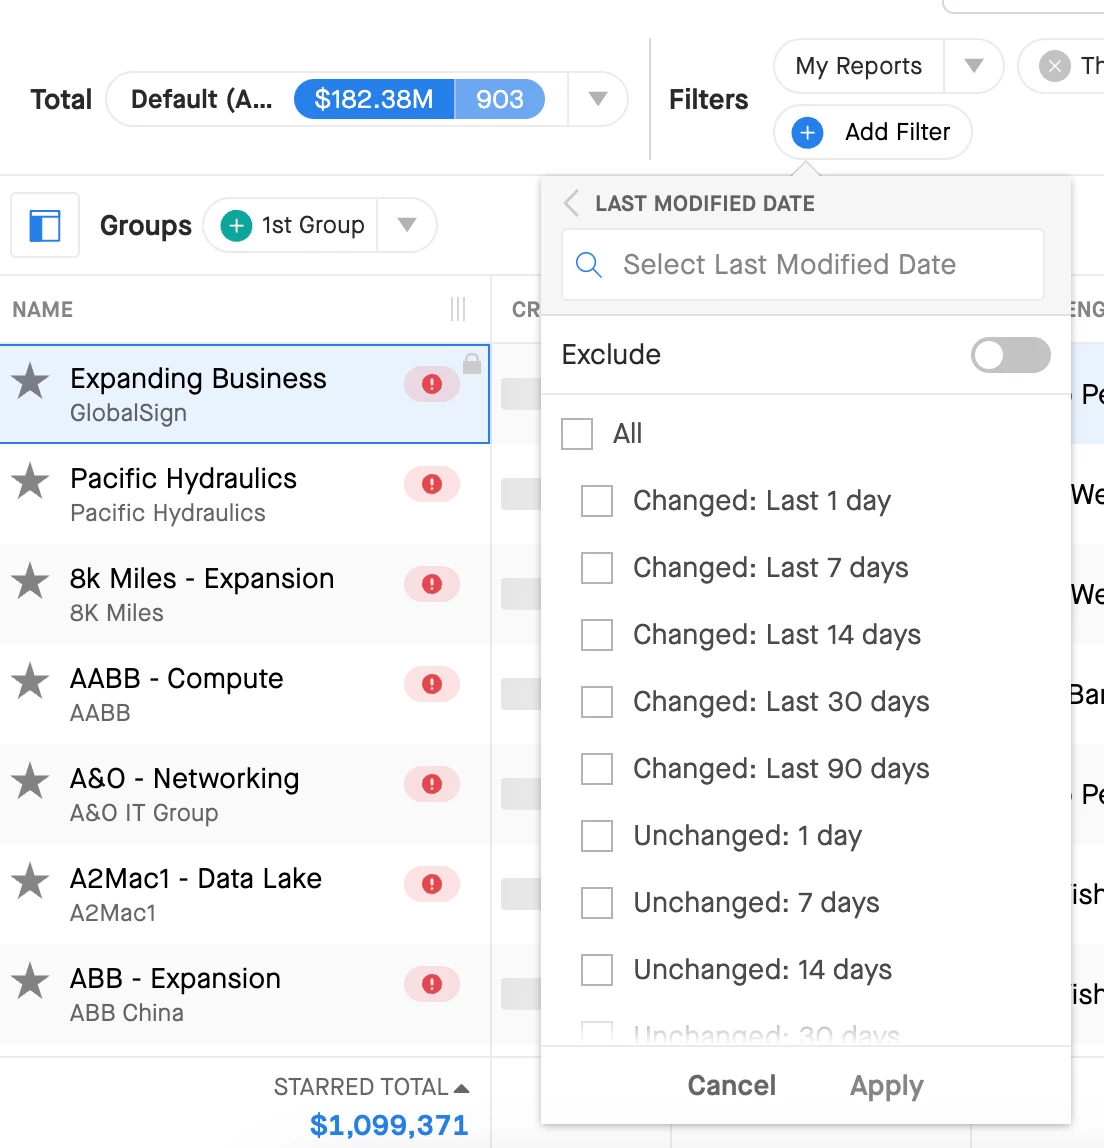The image size is (1104, 1148).
Task: Star the Expanding Business opportunity
Action: 30,381
